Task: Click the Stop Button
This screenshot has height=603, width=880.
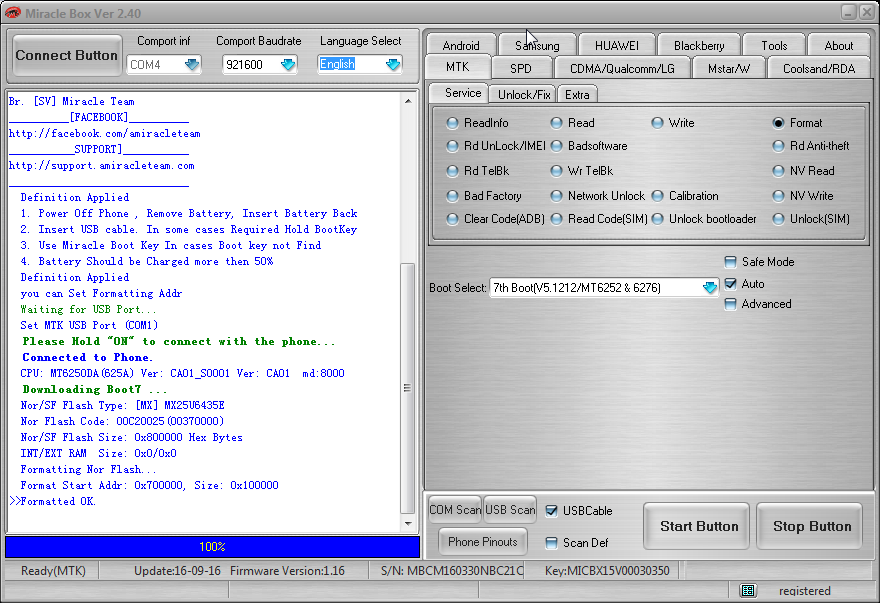Action: tap(809, 526)
